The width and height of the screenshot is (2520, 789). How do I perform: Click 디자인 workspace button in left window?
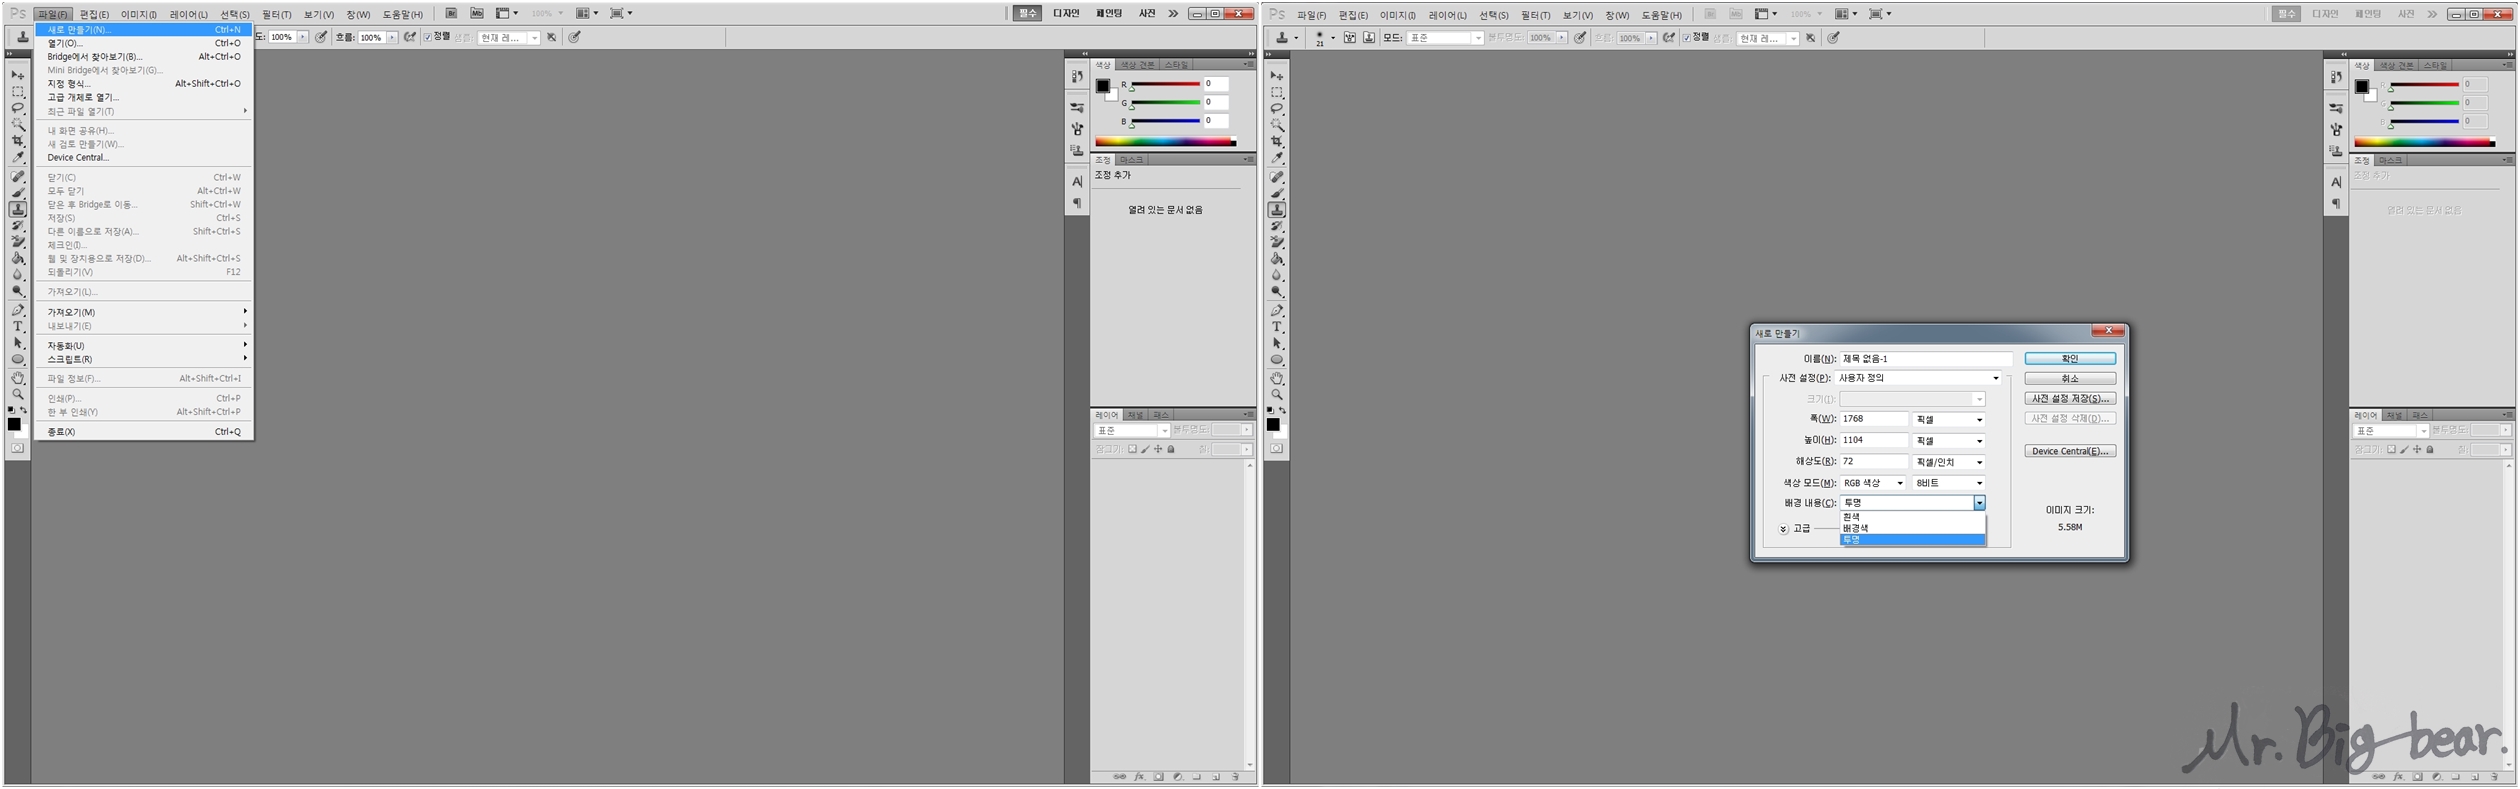1066,13
